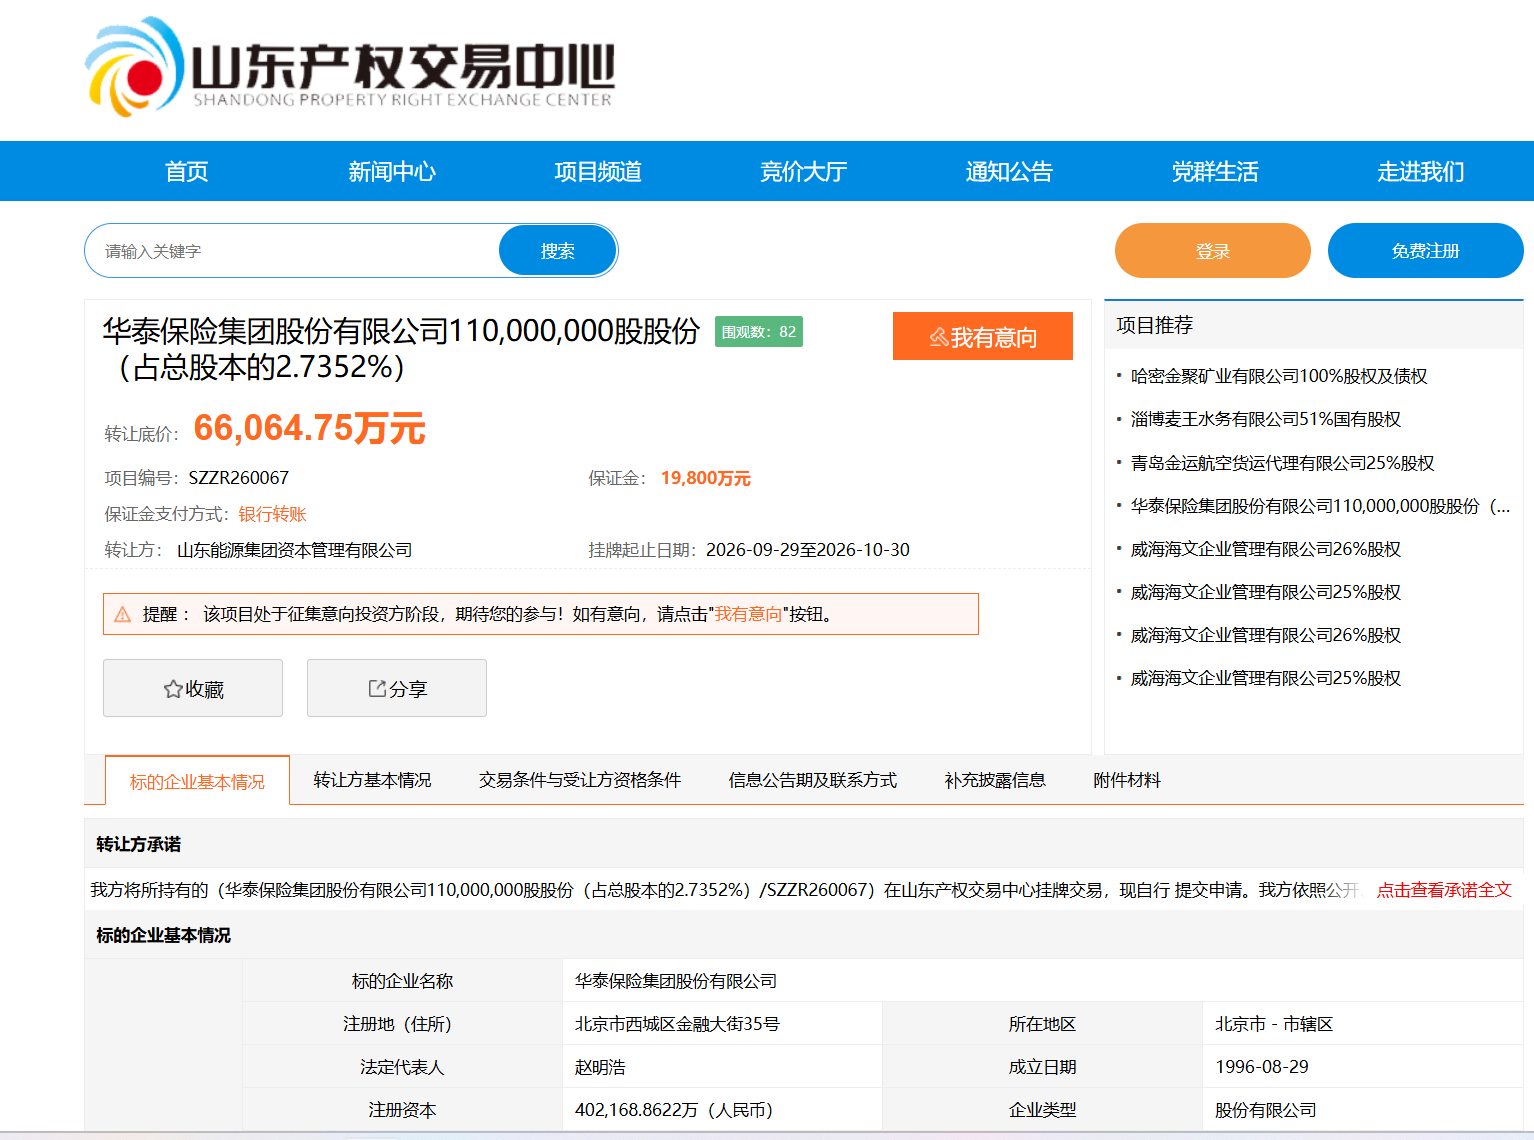Click the Shandong Property Exchange Center logo
The image size is (1534, 1140).
click(x=350, y=67)
